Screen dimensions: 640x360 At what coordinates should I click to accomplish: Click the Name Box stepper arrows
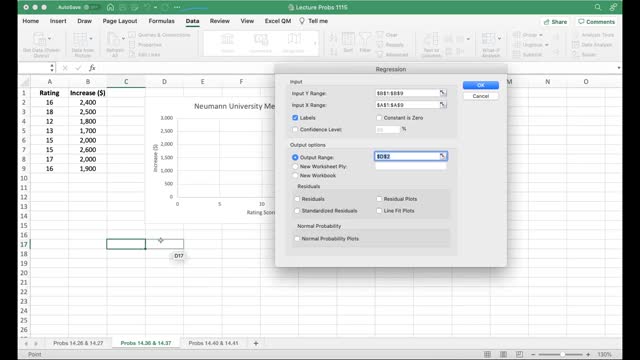pyautogui.click(x=52, y=68)
